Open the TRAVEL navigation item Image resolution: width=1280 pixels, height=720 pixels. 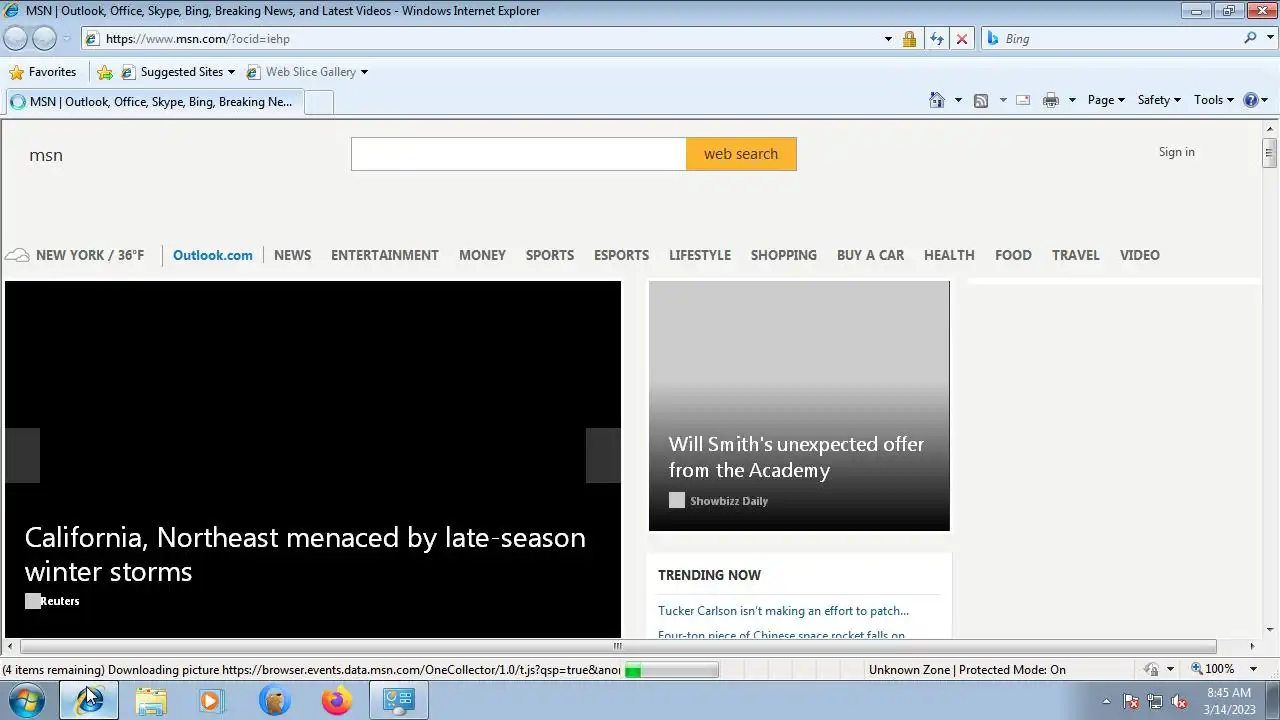[x=1076, y=255]
